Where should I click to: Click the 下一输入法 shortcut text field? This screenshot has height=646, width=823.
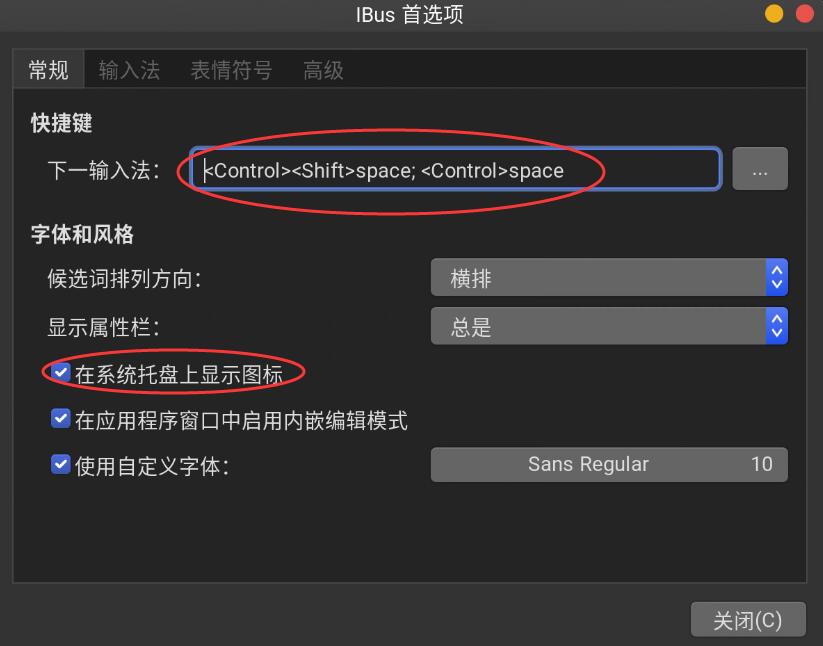(456, 169)
